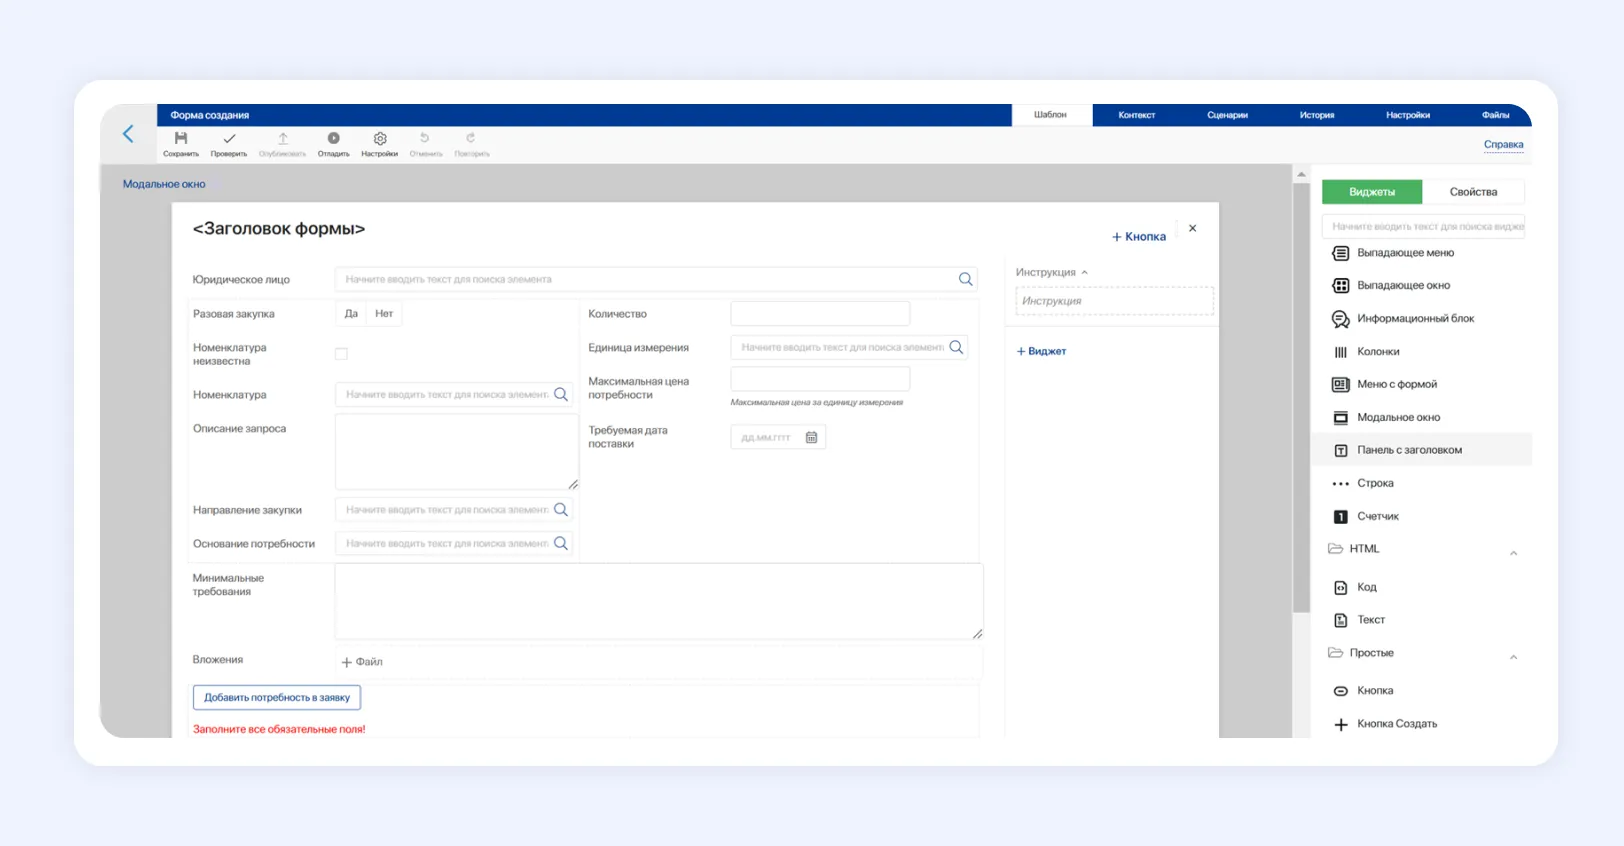
Task: Click search icon in Юридическое лицо field
Action: [965, 279]
